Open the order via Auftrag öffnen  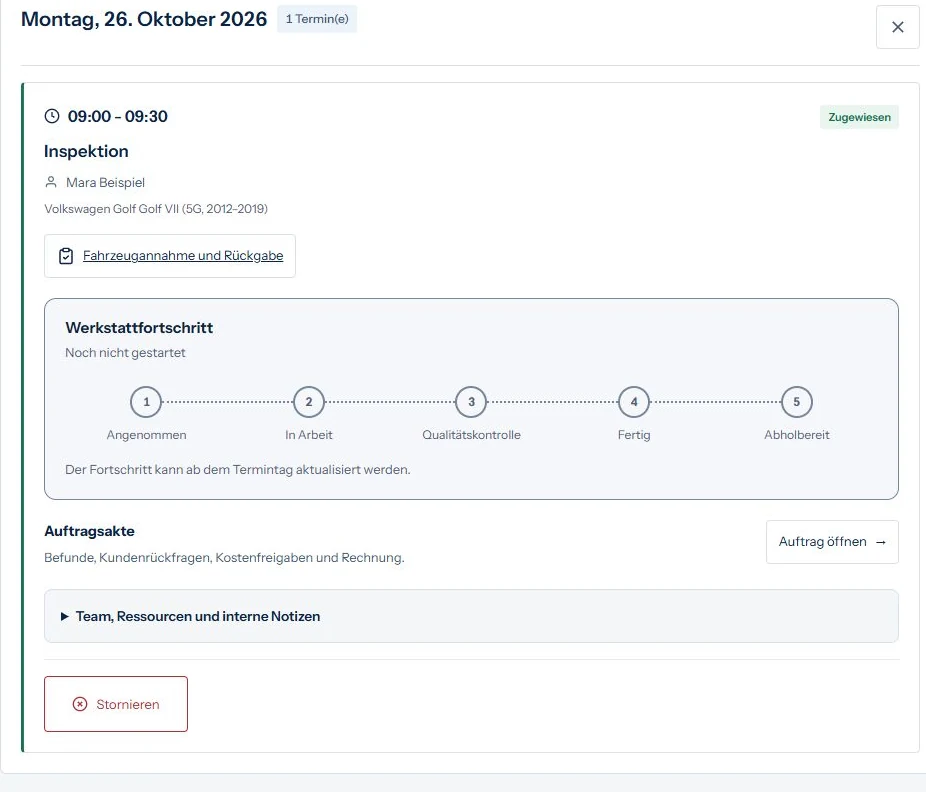point(832,542)
